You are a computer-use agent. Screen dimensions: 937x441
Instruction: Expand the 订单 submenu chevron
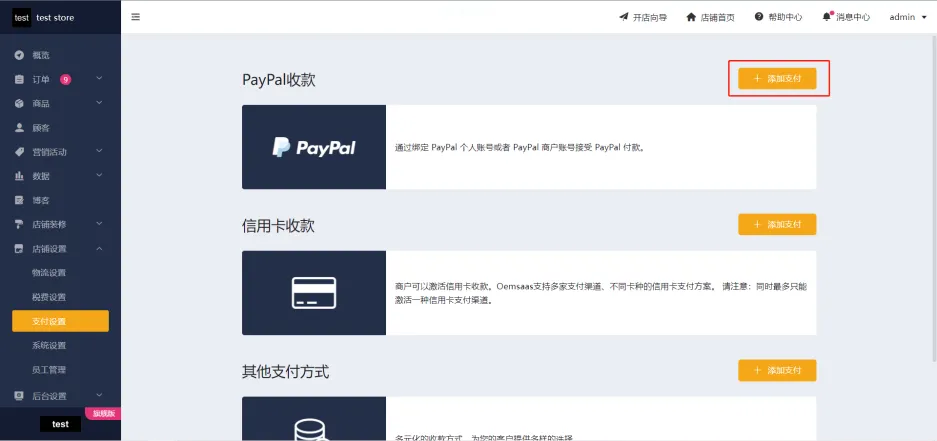click(x=99, y=78)
